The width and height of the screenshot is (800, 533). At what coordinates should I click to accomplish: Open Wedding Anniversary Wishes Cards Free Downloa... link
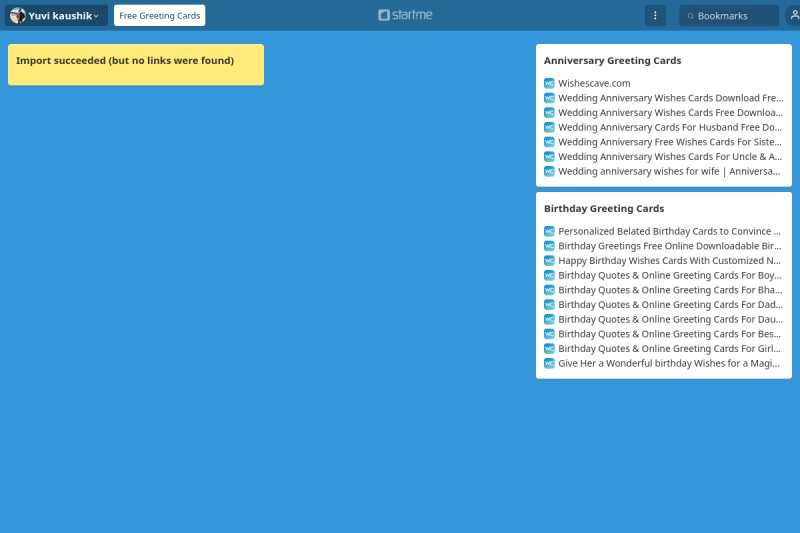(x=670, y=113)
